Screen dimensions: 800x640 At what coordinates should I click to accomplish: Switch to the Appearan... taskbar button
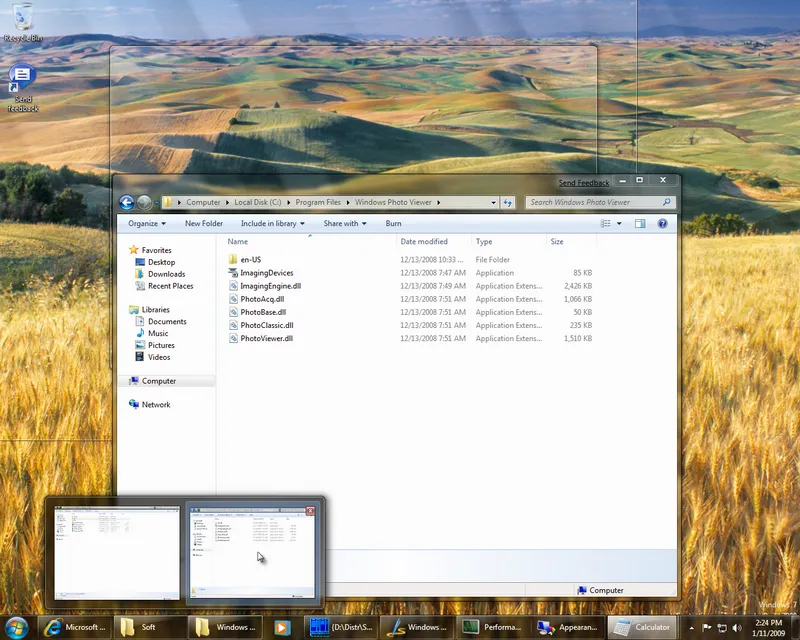[x=567, y=627]
